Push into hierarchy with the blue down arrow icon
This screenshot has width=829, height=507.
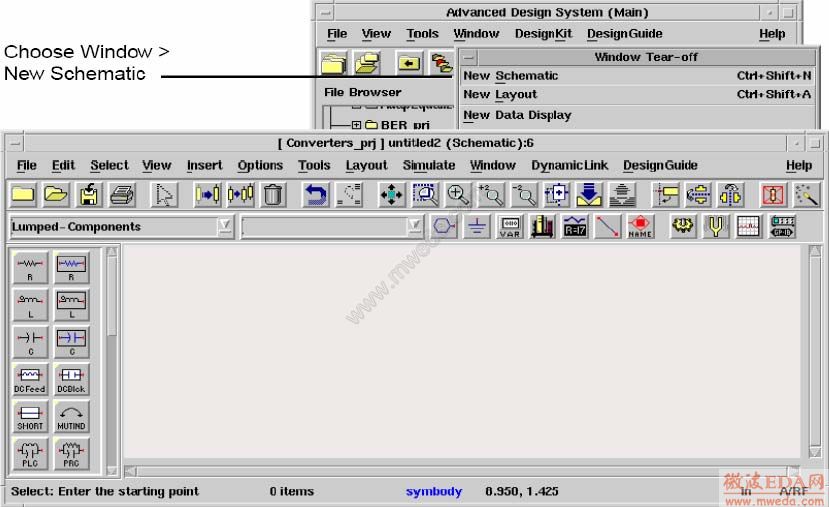[x=589, y=195]
